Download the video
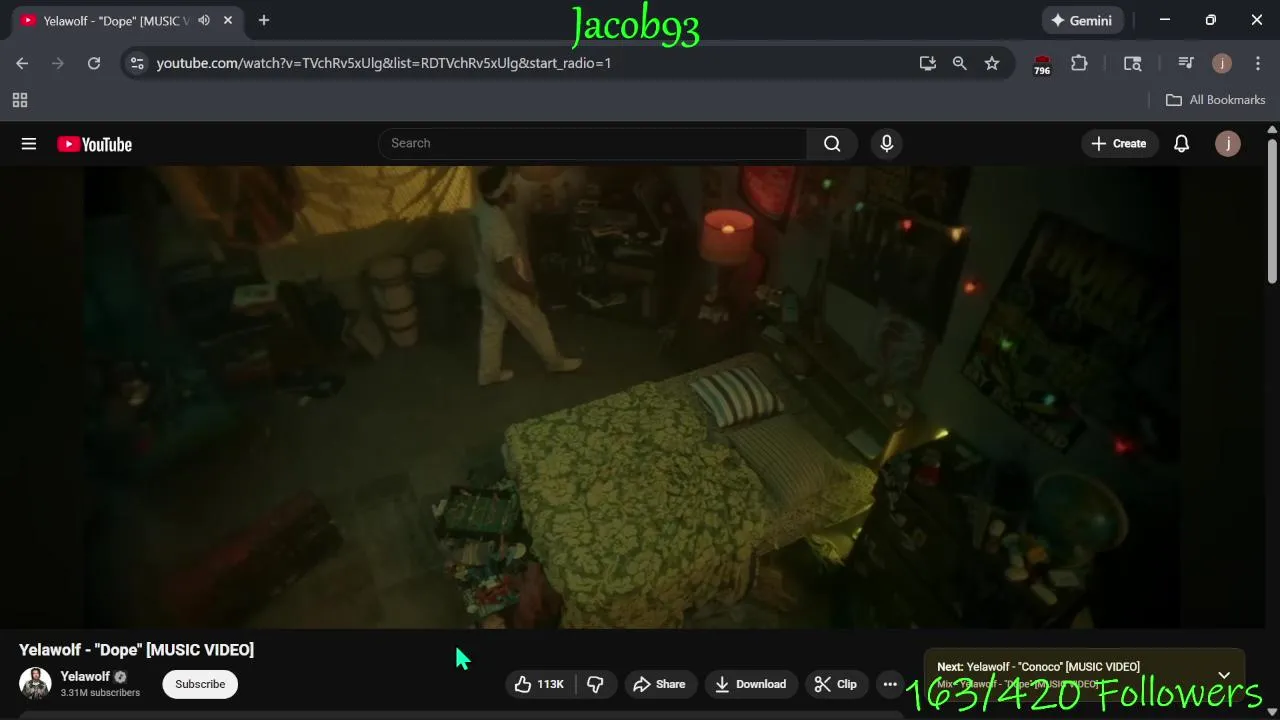1280x720 pixels. 751,684
